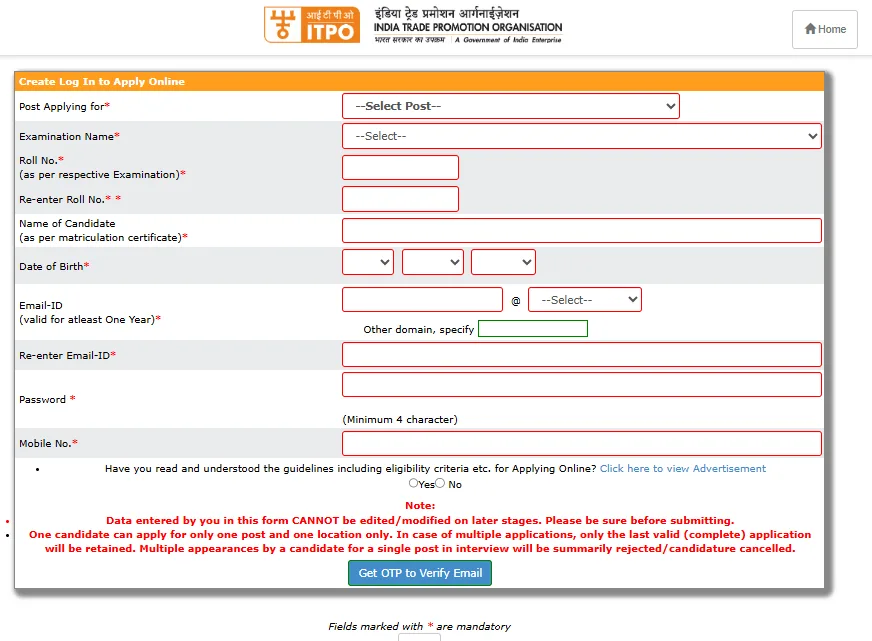Screen dimensions: 872x641
Task: Click the Mobile No. field
Action: (582, 444)
